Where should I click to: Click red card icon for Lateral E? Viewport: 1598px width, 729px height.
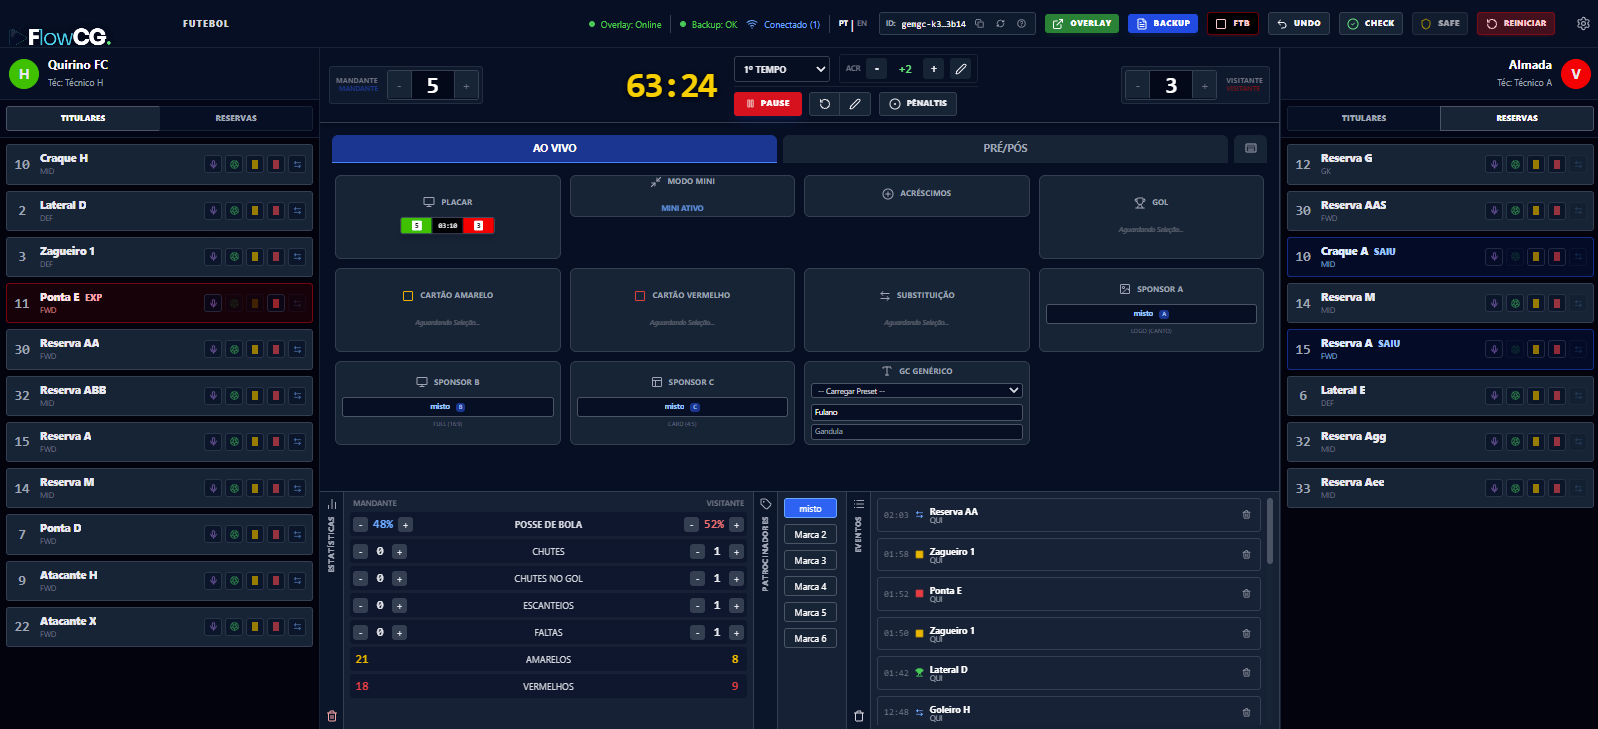pyautogui.click(x=1557, y=396)
